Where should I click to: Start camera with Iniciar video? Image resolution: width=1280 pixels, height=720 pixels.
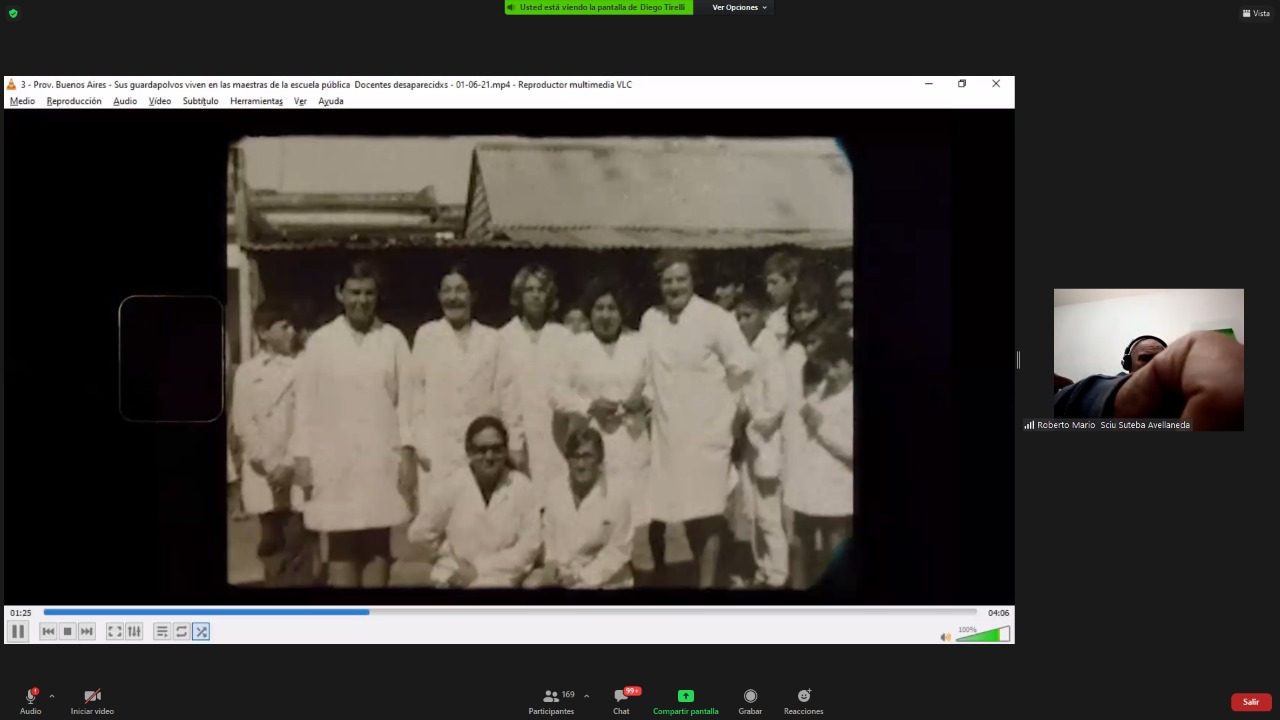click(92, 700)
